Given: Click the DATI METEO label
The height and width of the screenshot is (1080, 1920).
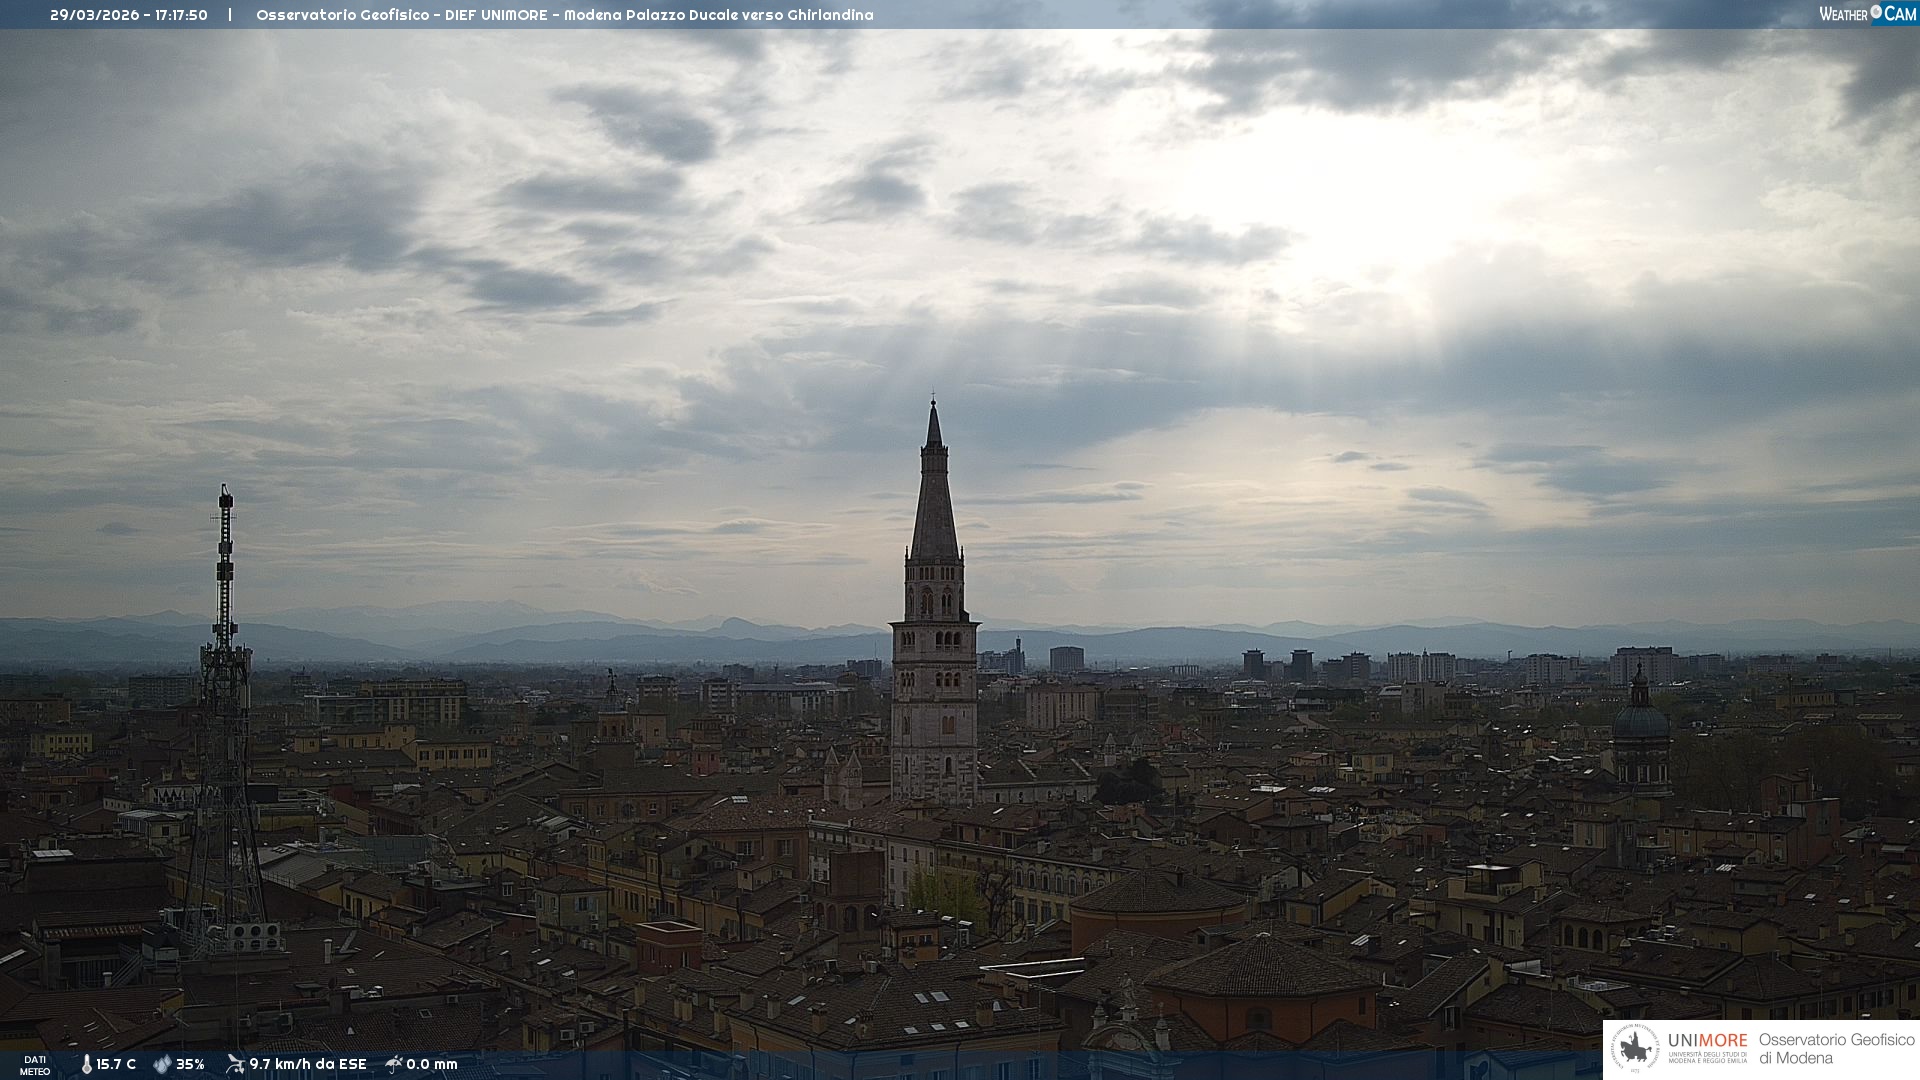Looking at the screenshot, I should click(35, 1065).
